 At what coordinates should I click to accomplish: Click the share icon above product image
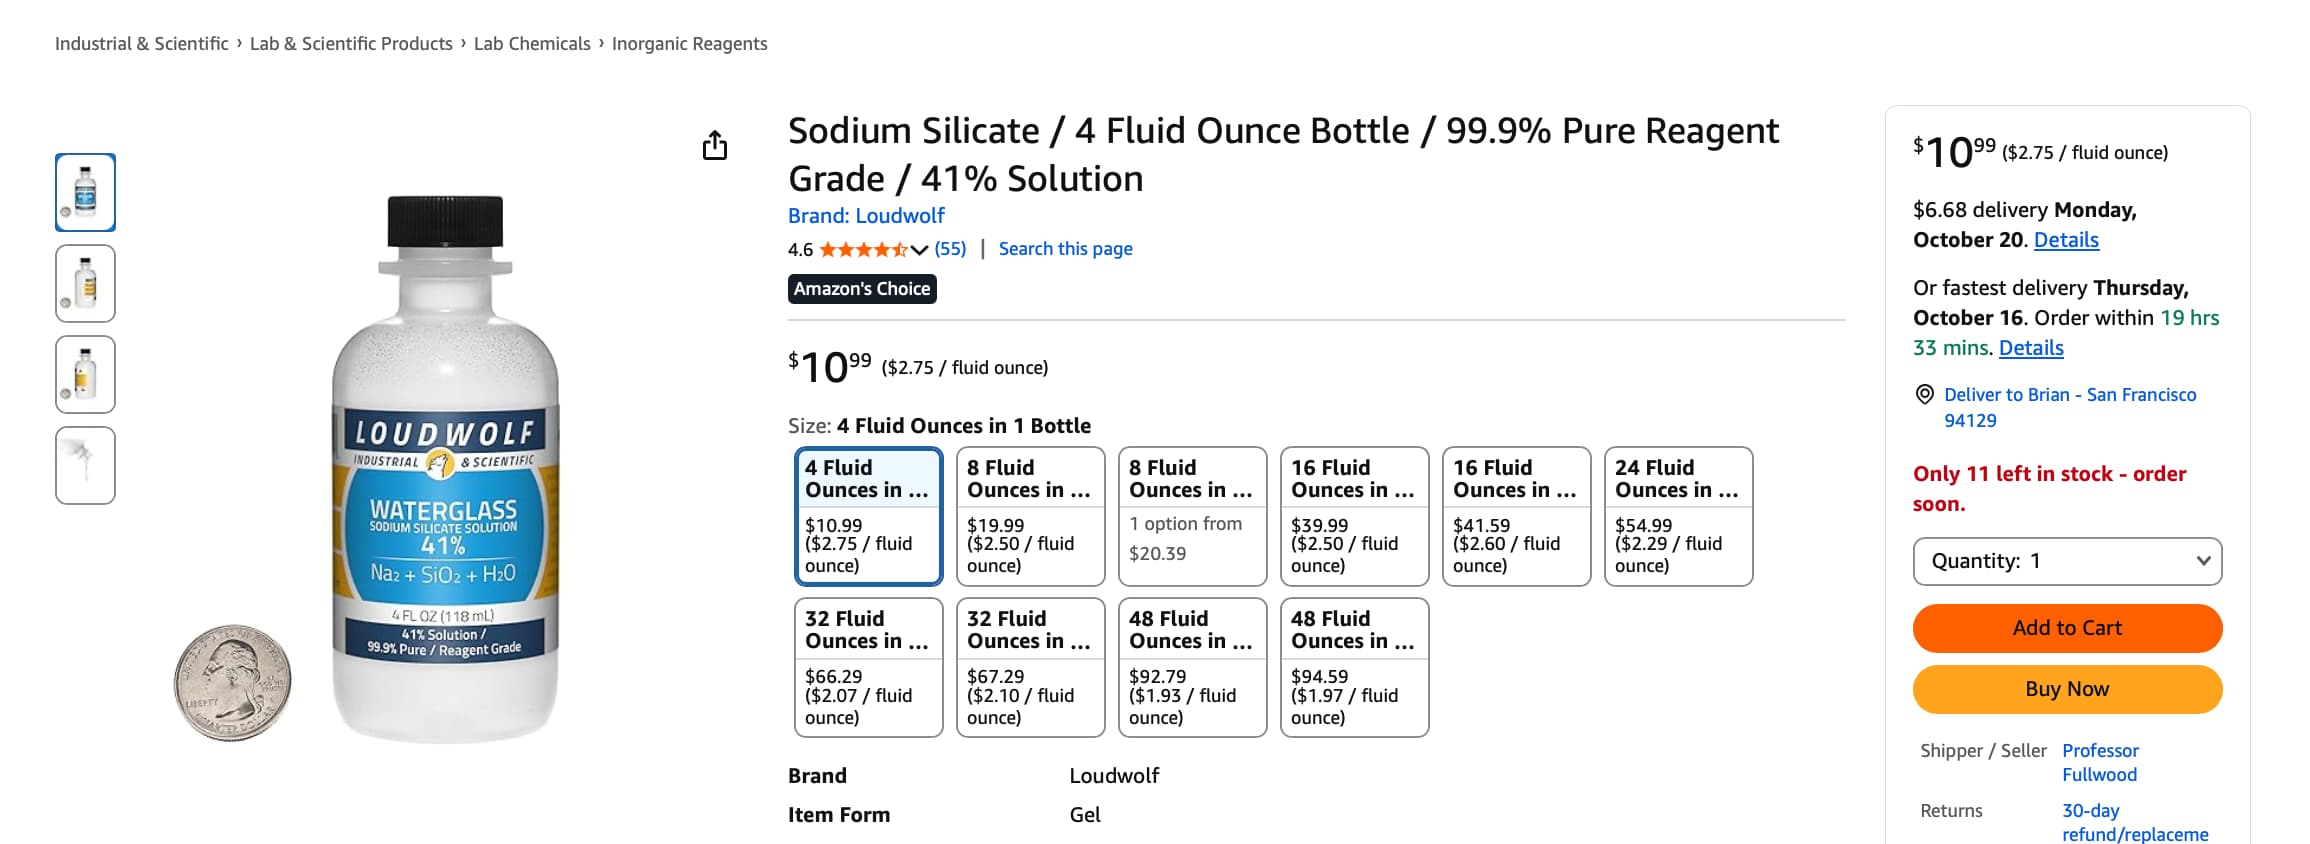tap(714, 146)
